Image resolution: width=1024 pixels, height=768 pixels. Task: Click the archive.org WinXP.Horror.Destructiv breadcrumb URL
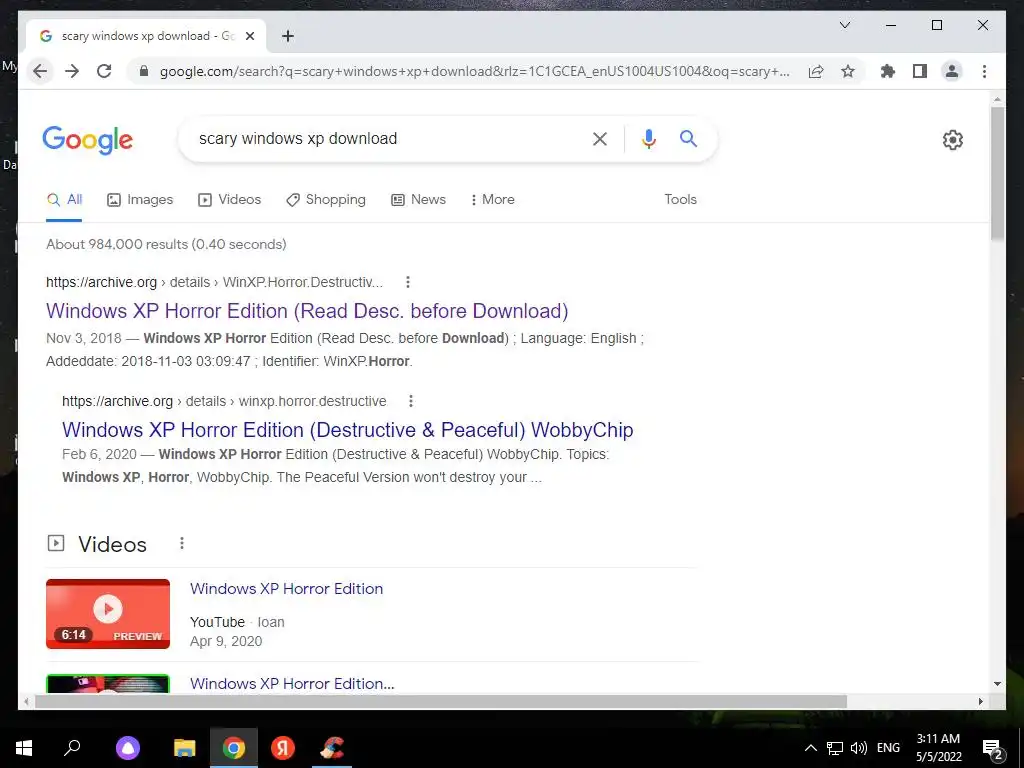coord(214,282)
